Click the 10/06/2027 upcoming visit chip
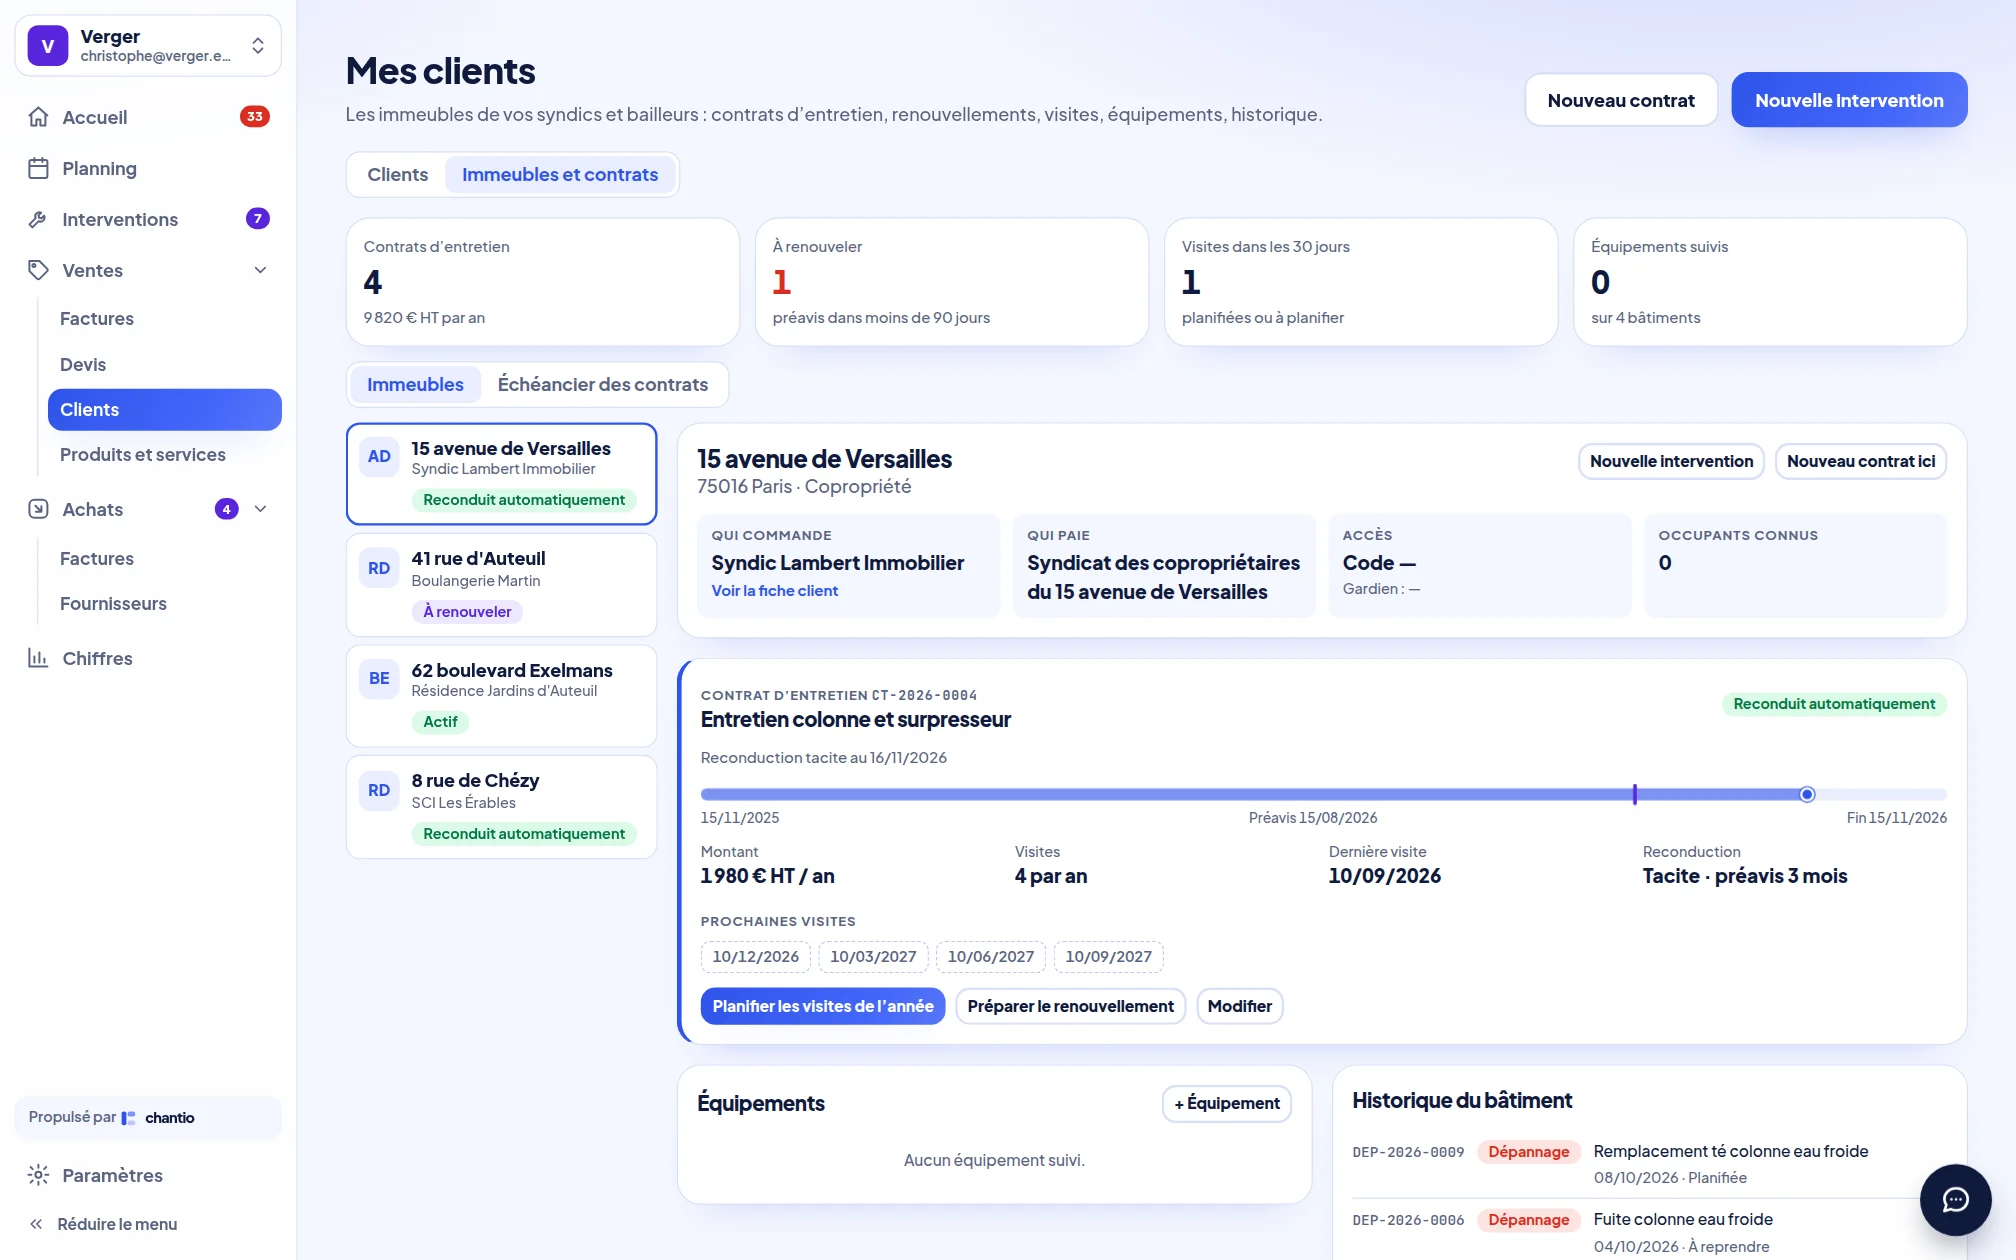This screenshot has width=2016, height=1260. coord(991,957)
